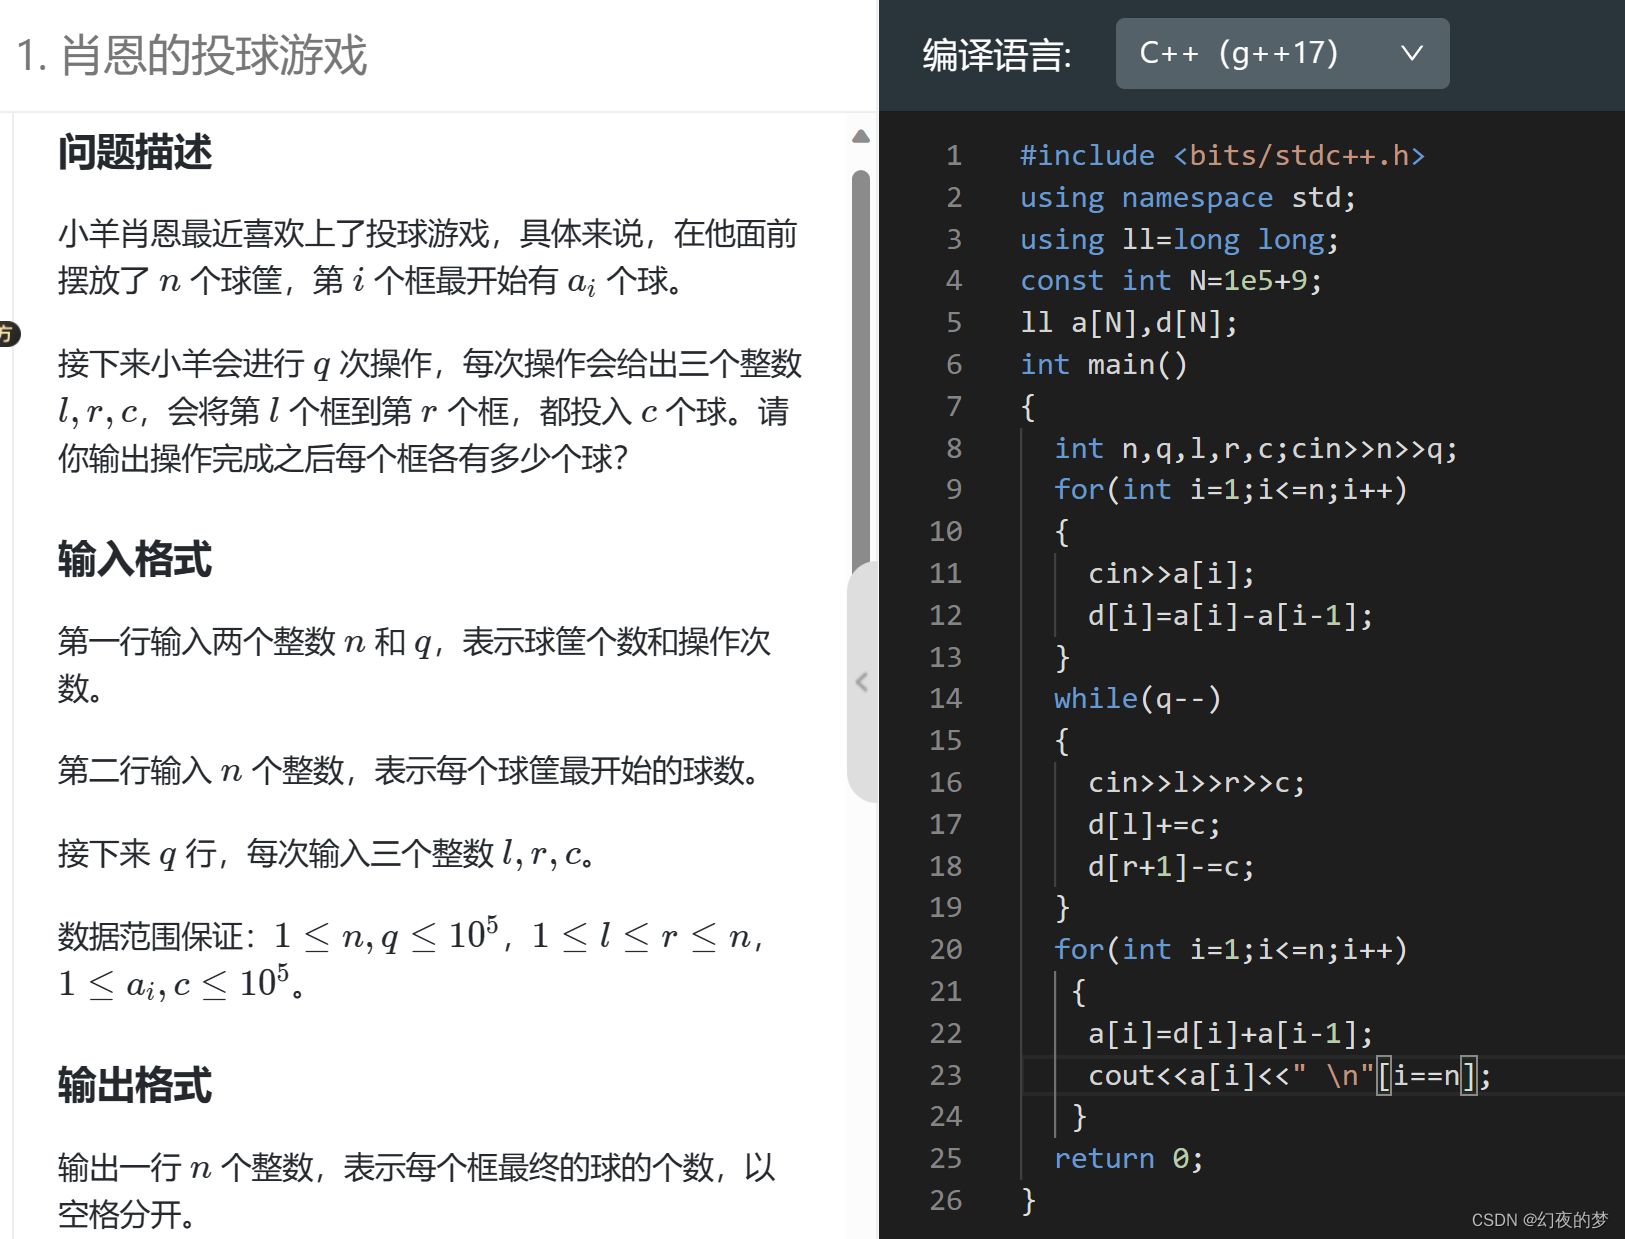1625x1239 pixels.
Task: Click the while(q--) statement on line 14
Action: [x=1138, y=699]
